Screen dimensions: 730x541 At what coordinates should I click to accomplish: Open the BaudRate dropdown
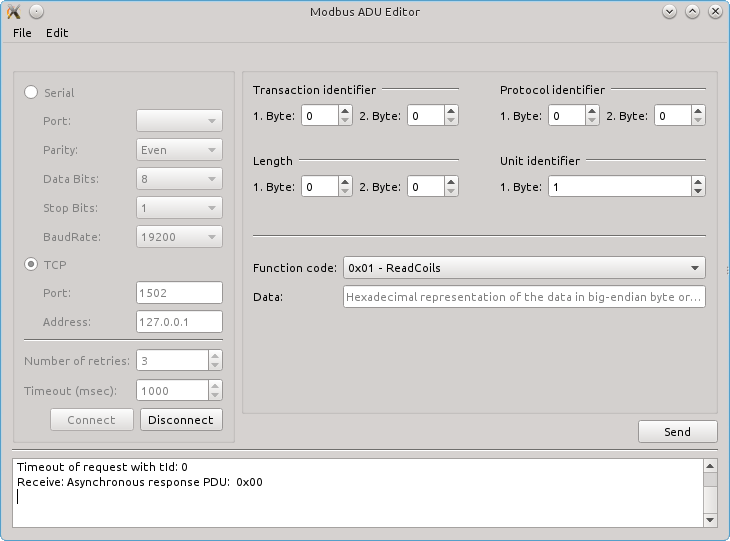coord(179,236)
